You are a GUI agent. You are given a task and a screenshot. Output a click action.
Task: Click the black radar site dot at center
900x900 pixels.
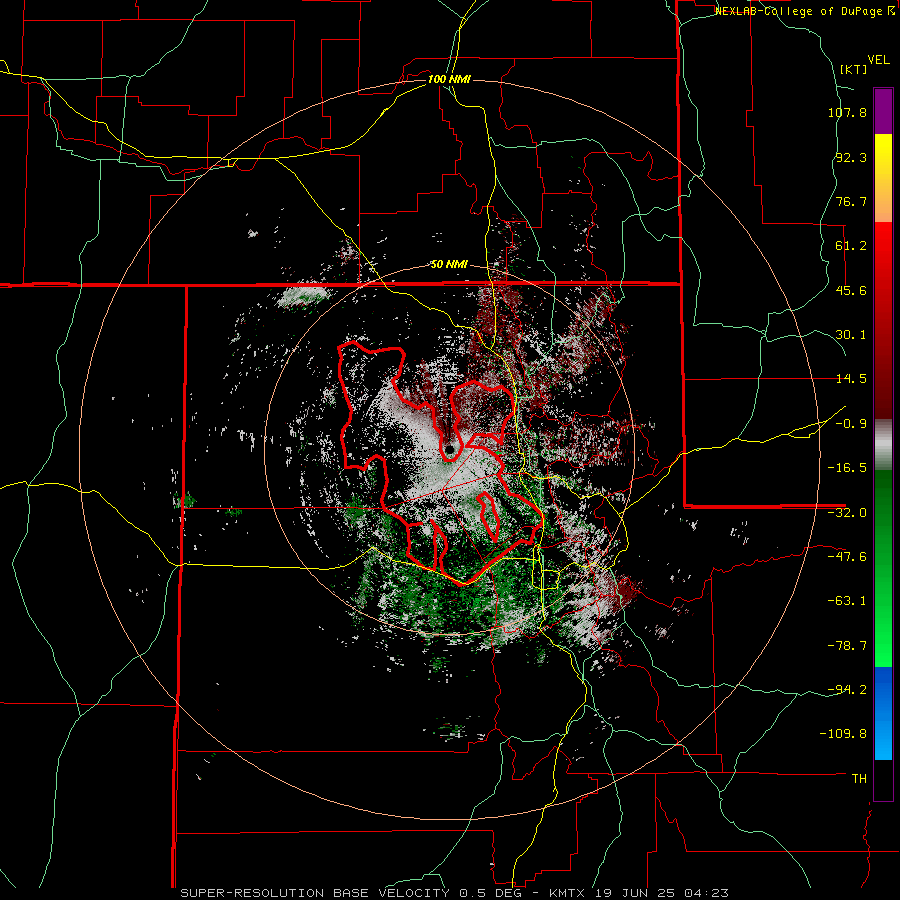[x=449, y=449]
